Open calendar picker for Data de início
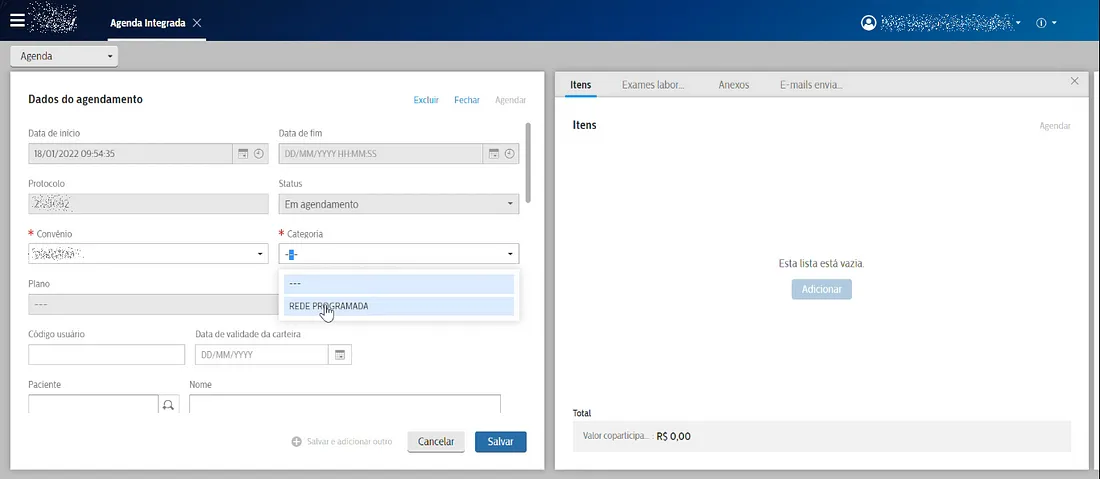 pos(243,154)
